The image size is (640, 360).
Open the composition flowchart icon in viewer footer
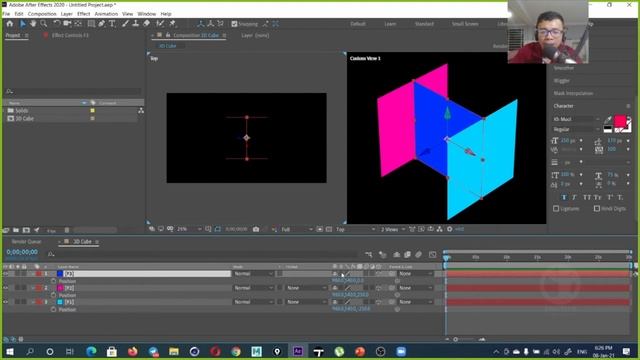pos(440,229)
